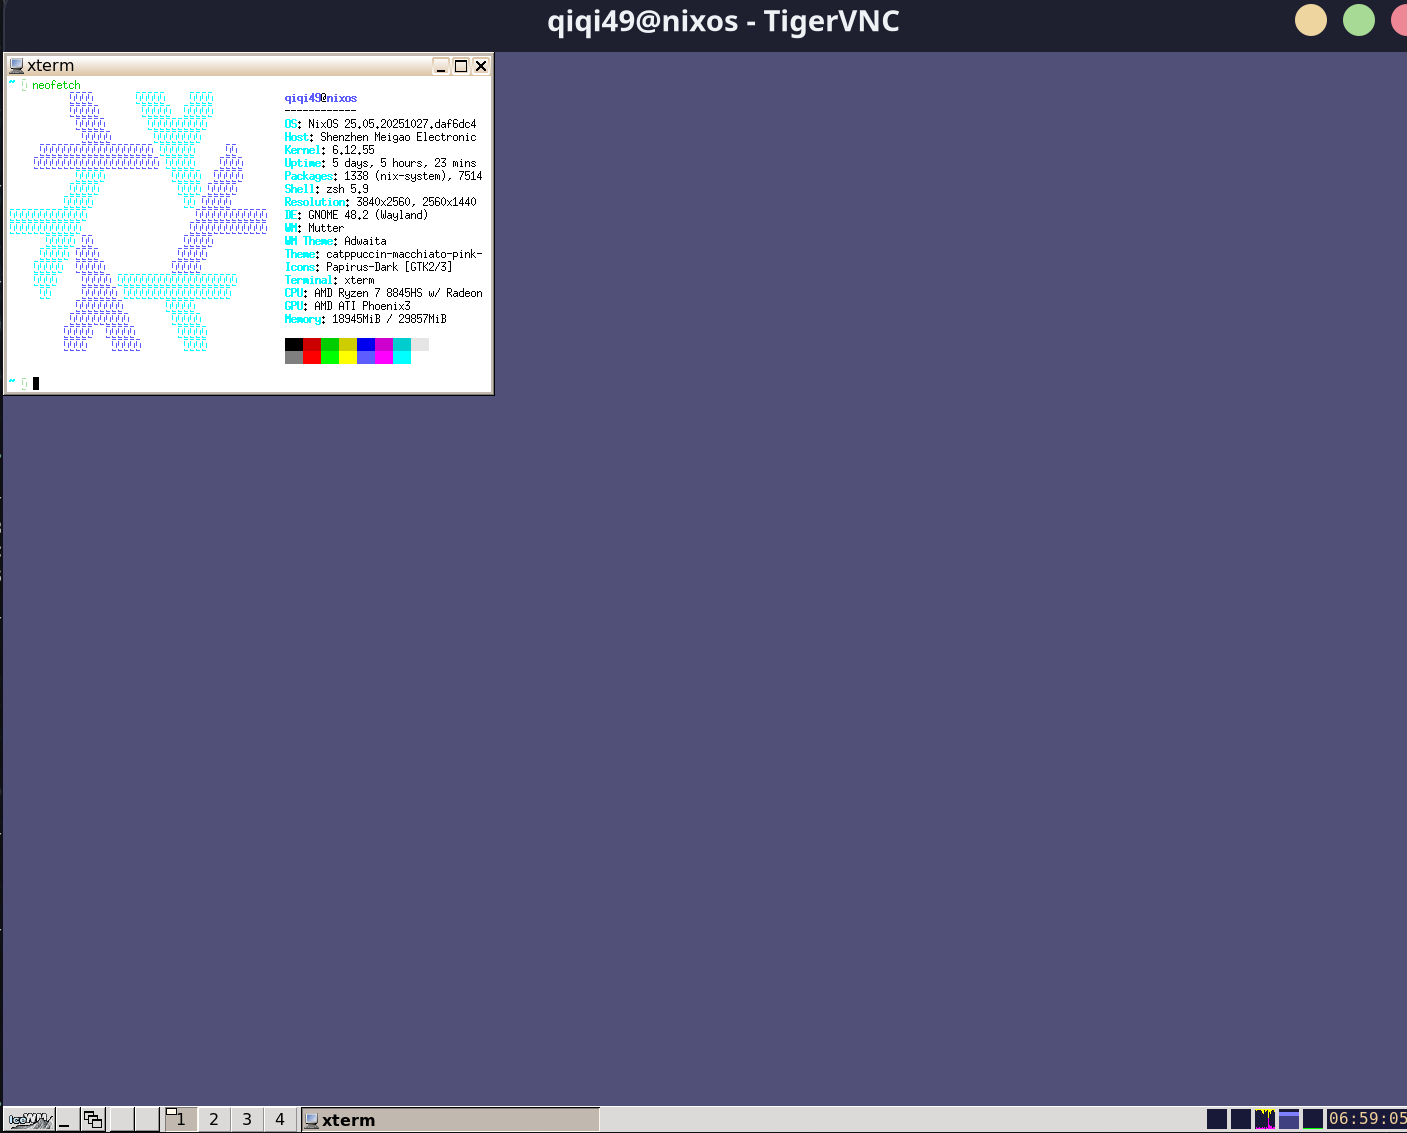Image resolution: width=1407 pixels, height=1133 pixels.
Task: Click the taskbar clock showing 06:59:05
Action: [x=1366, y=1119]
